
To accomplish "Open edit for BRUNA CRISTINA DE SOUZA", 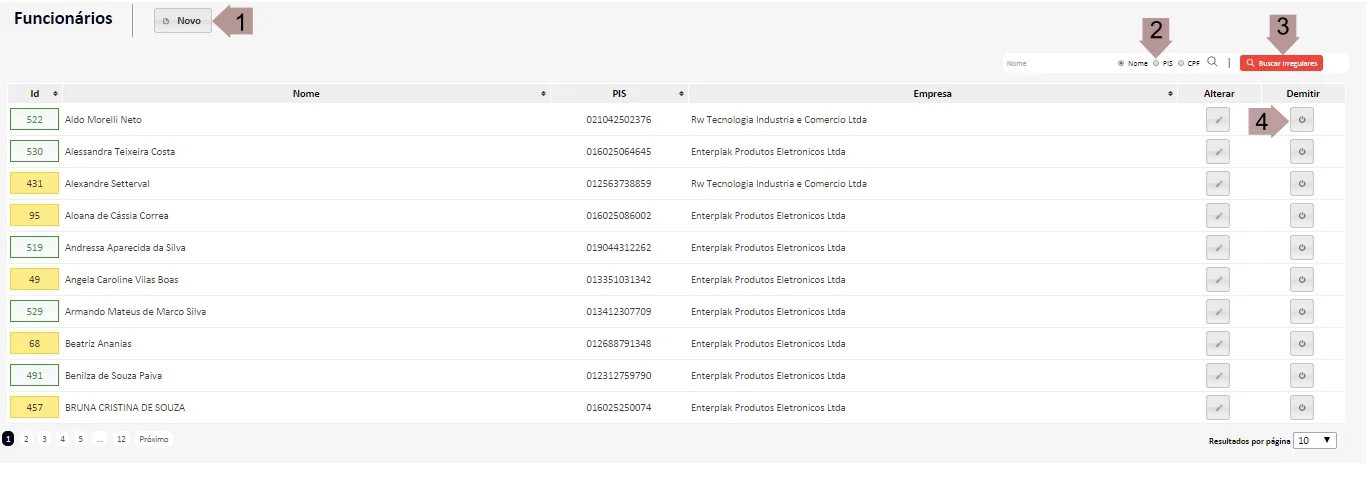I will point(1217,408).
